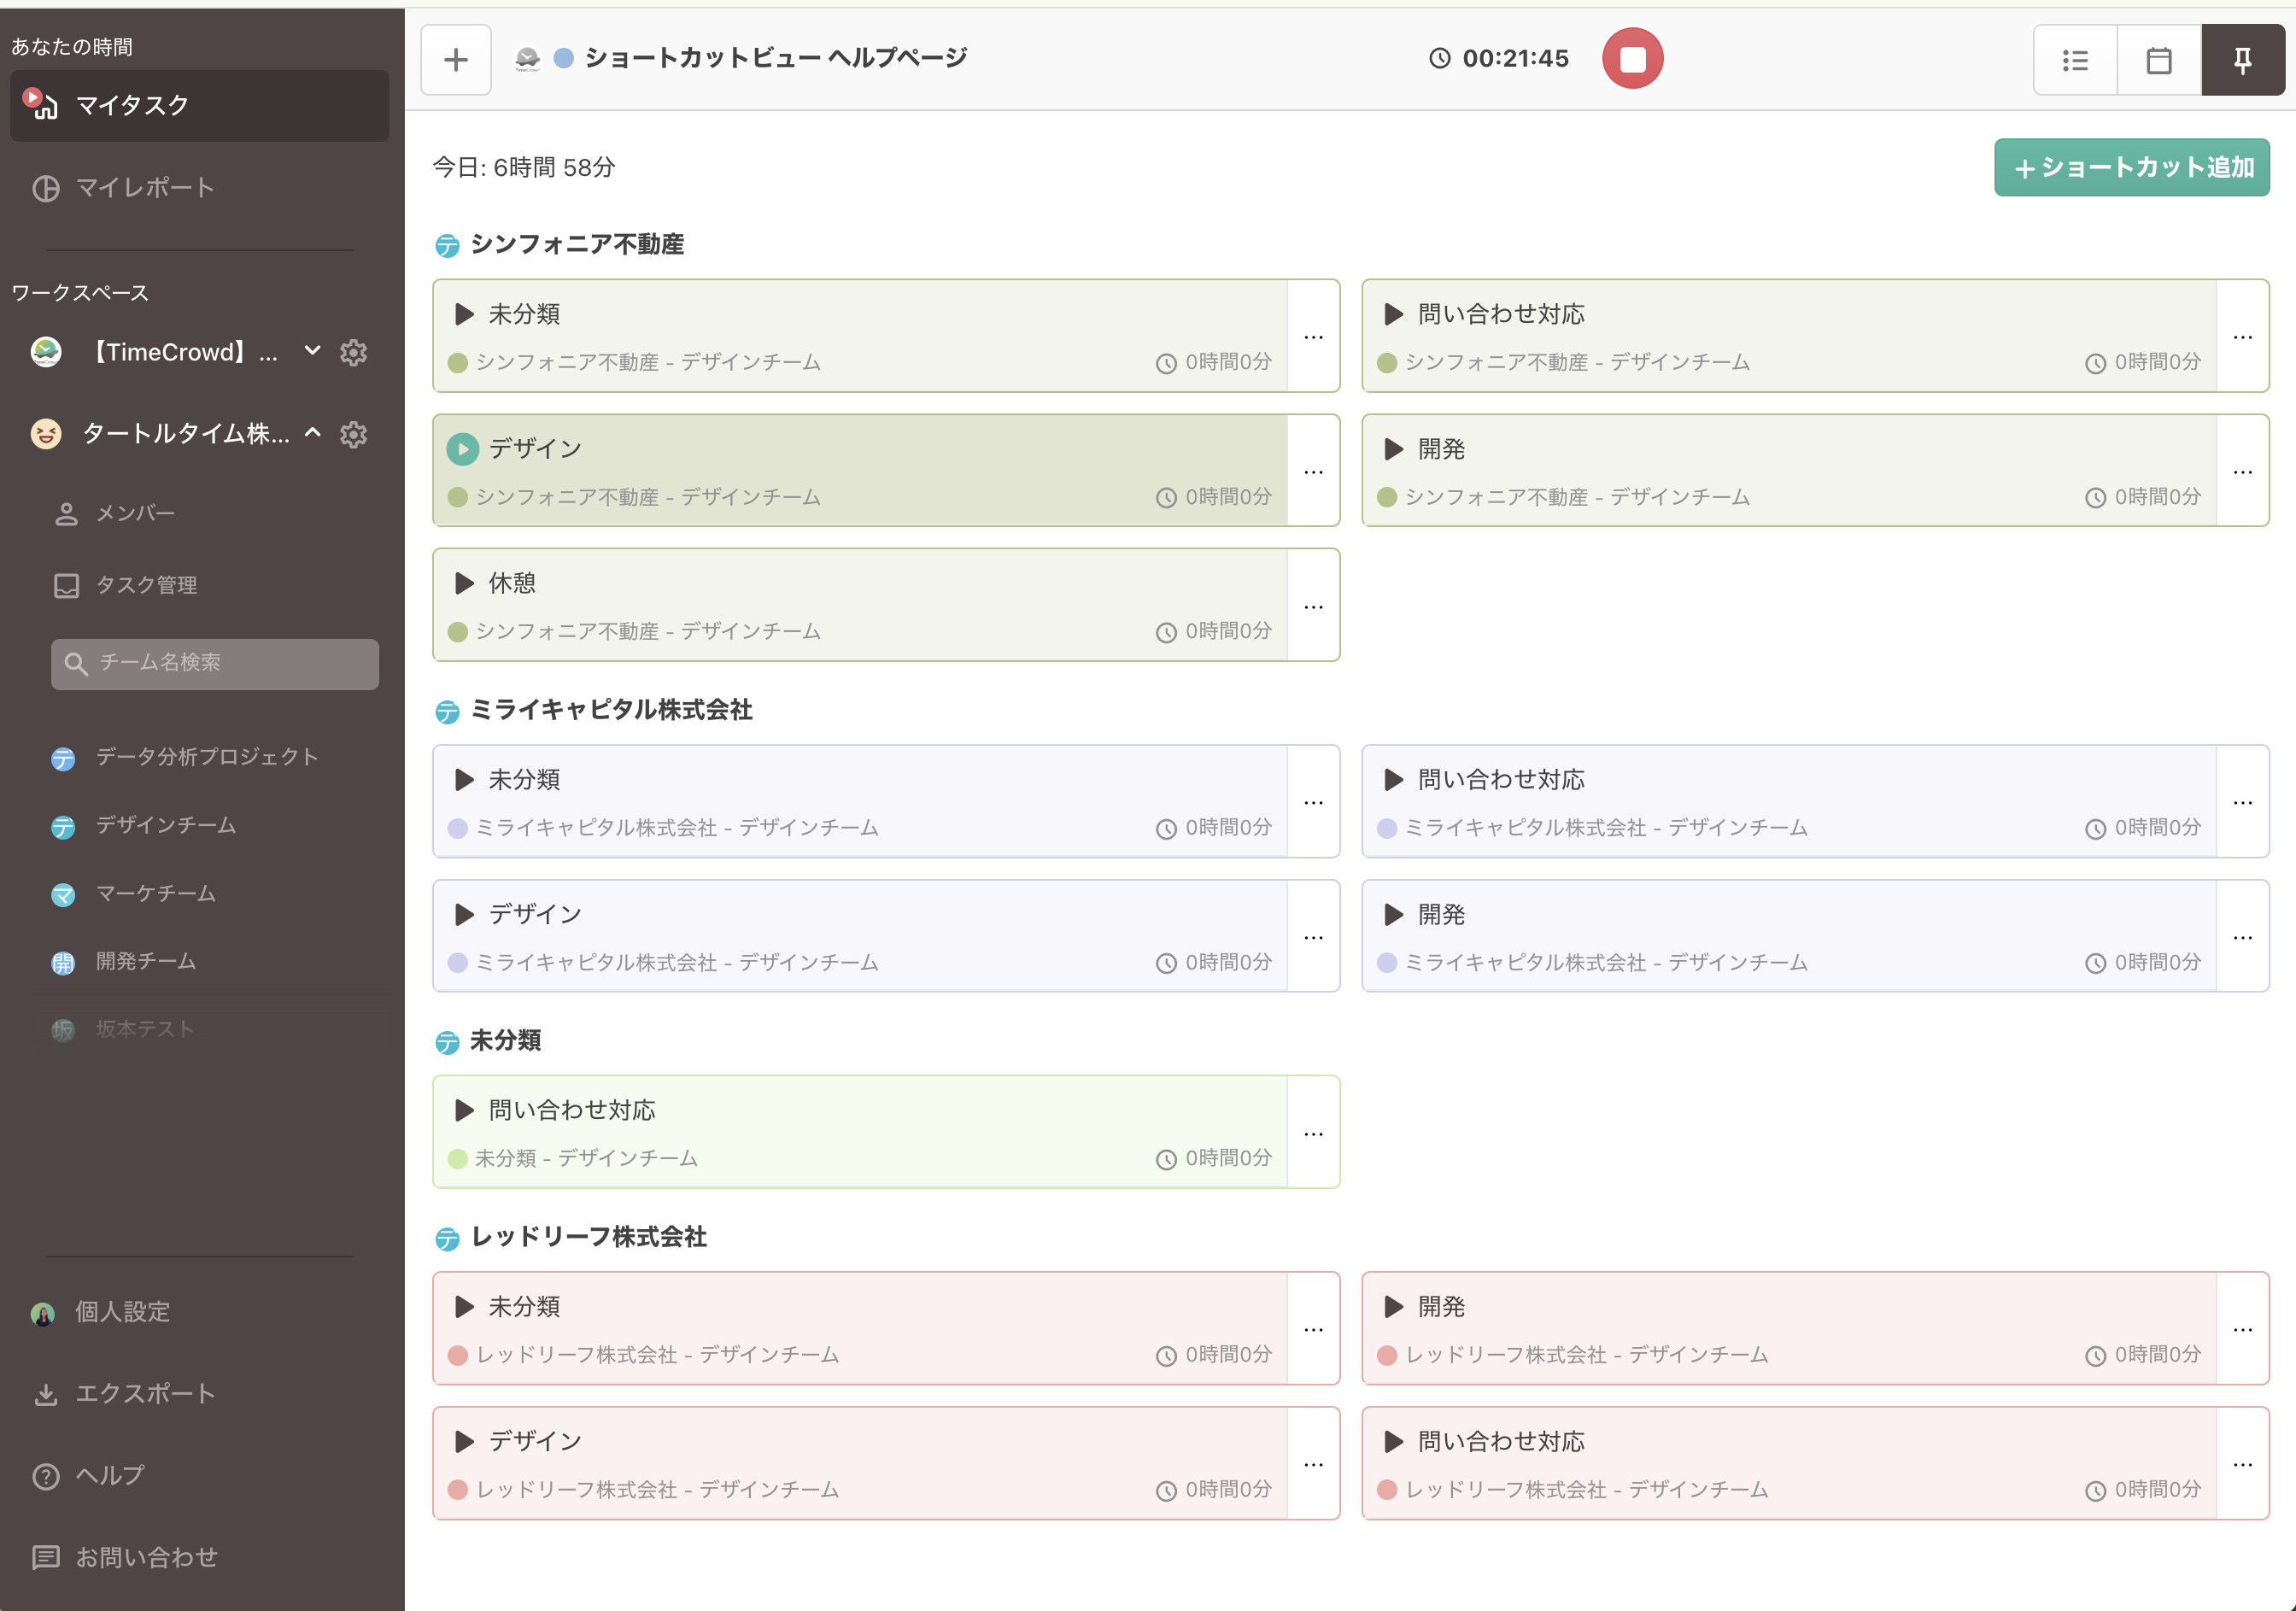Image resolution: width=2296 pixels, height=1611 pixels.
Task: Click the チーム名検索 search field
Action: (x=215, y=663)
